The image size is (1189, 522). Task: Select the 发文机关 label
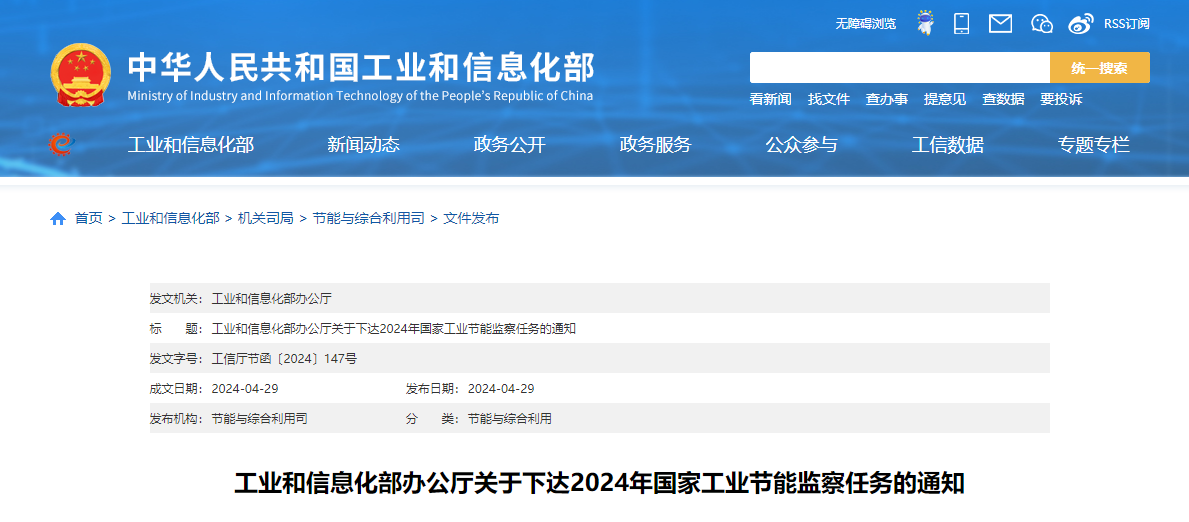coord(177,298)
